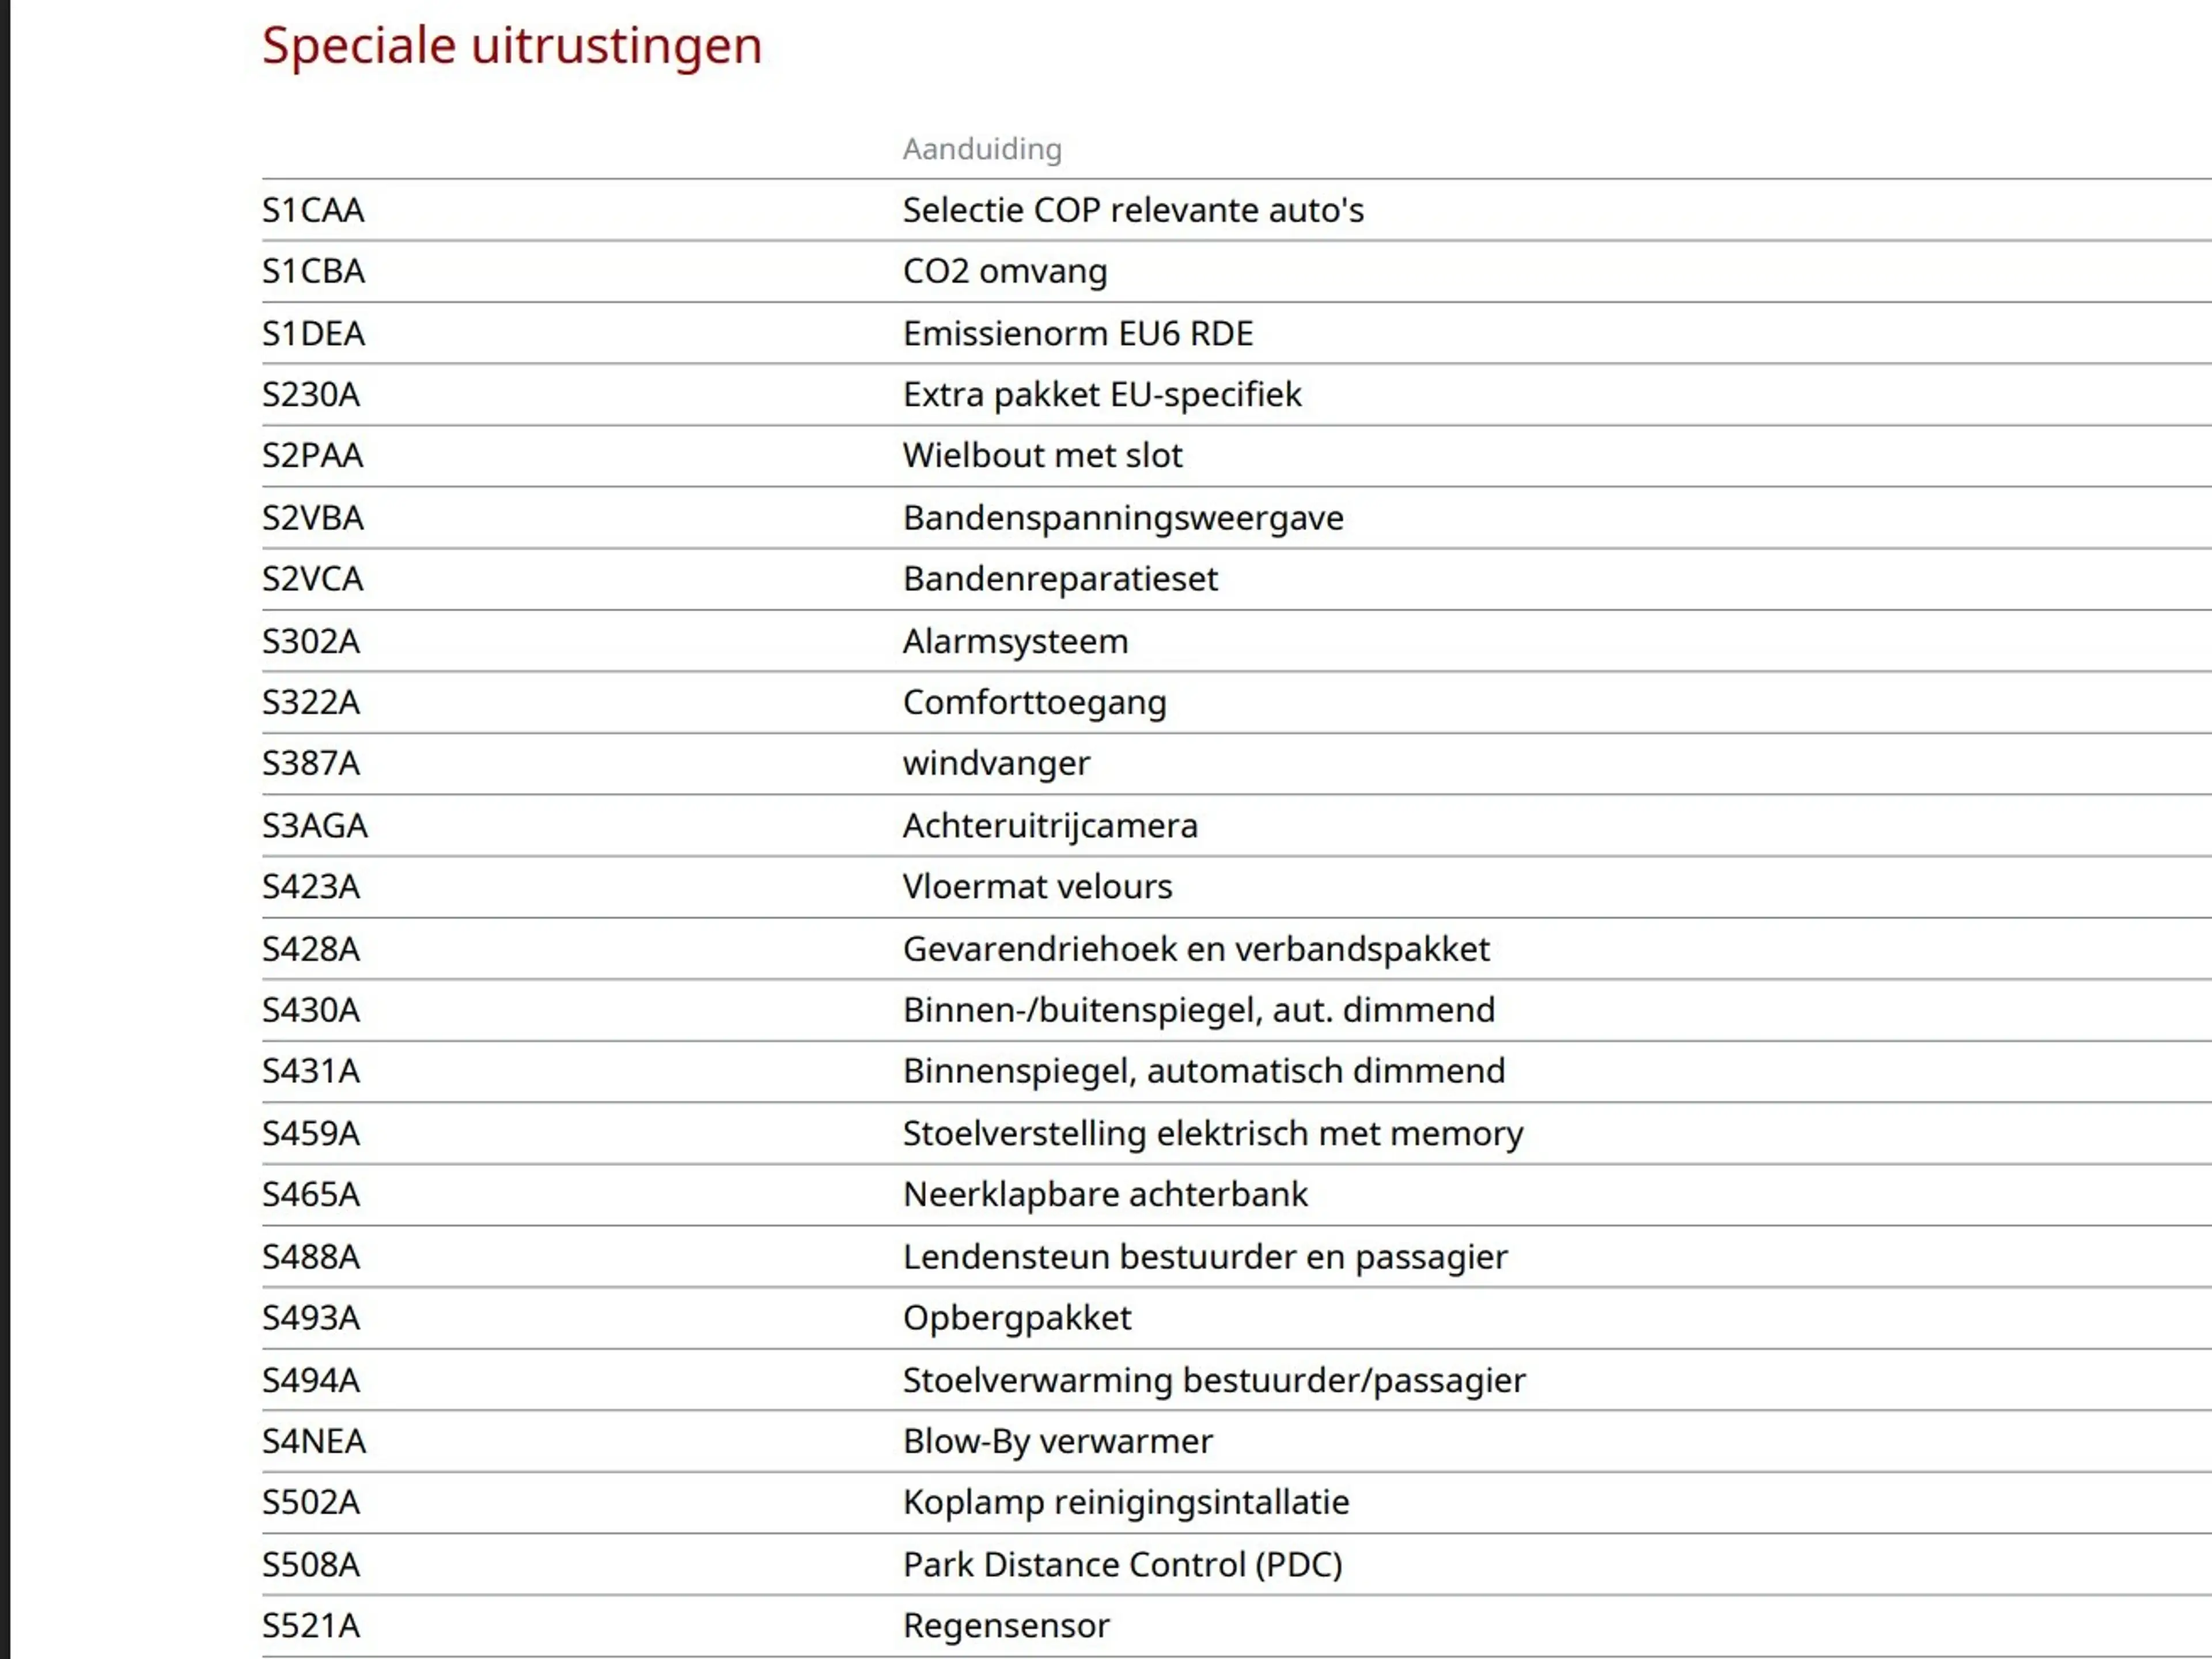Select Stoelverstelling elektrisch met memory
Screen dimensions: 2212x1659
tap(1213, 1134)
